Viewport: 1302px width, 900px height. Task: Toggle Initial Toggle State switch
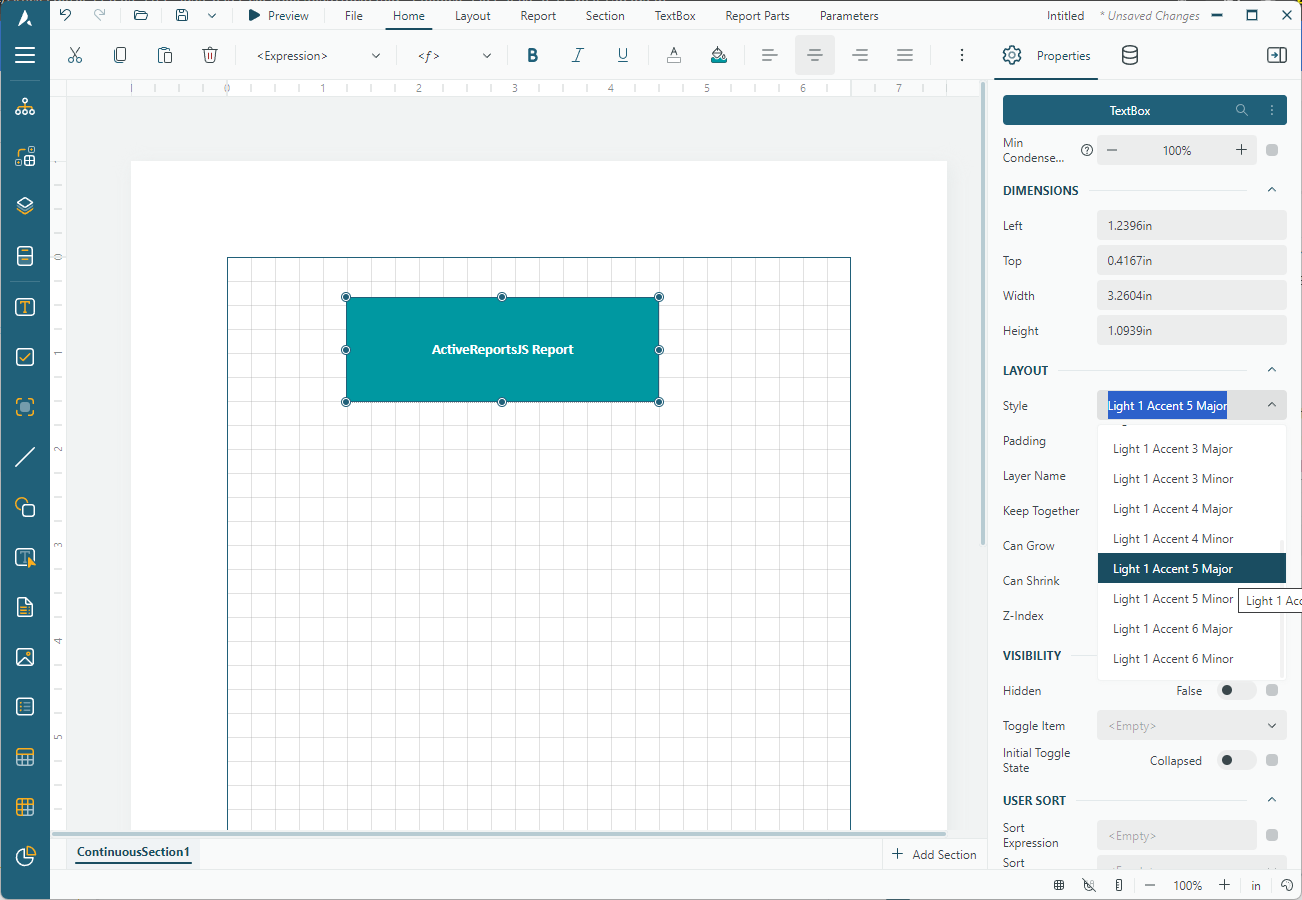[x=1236, y=760]
